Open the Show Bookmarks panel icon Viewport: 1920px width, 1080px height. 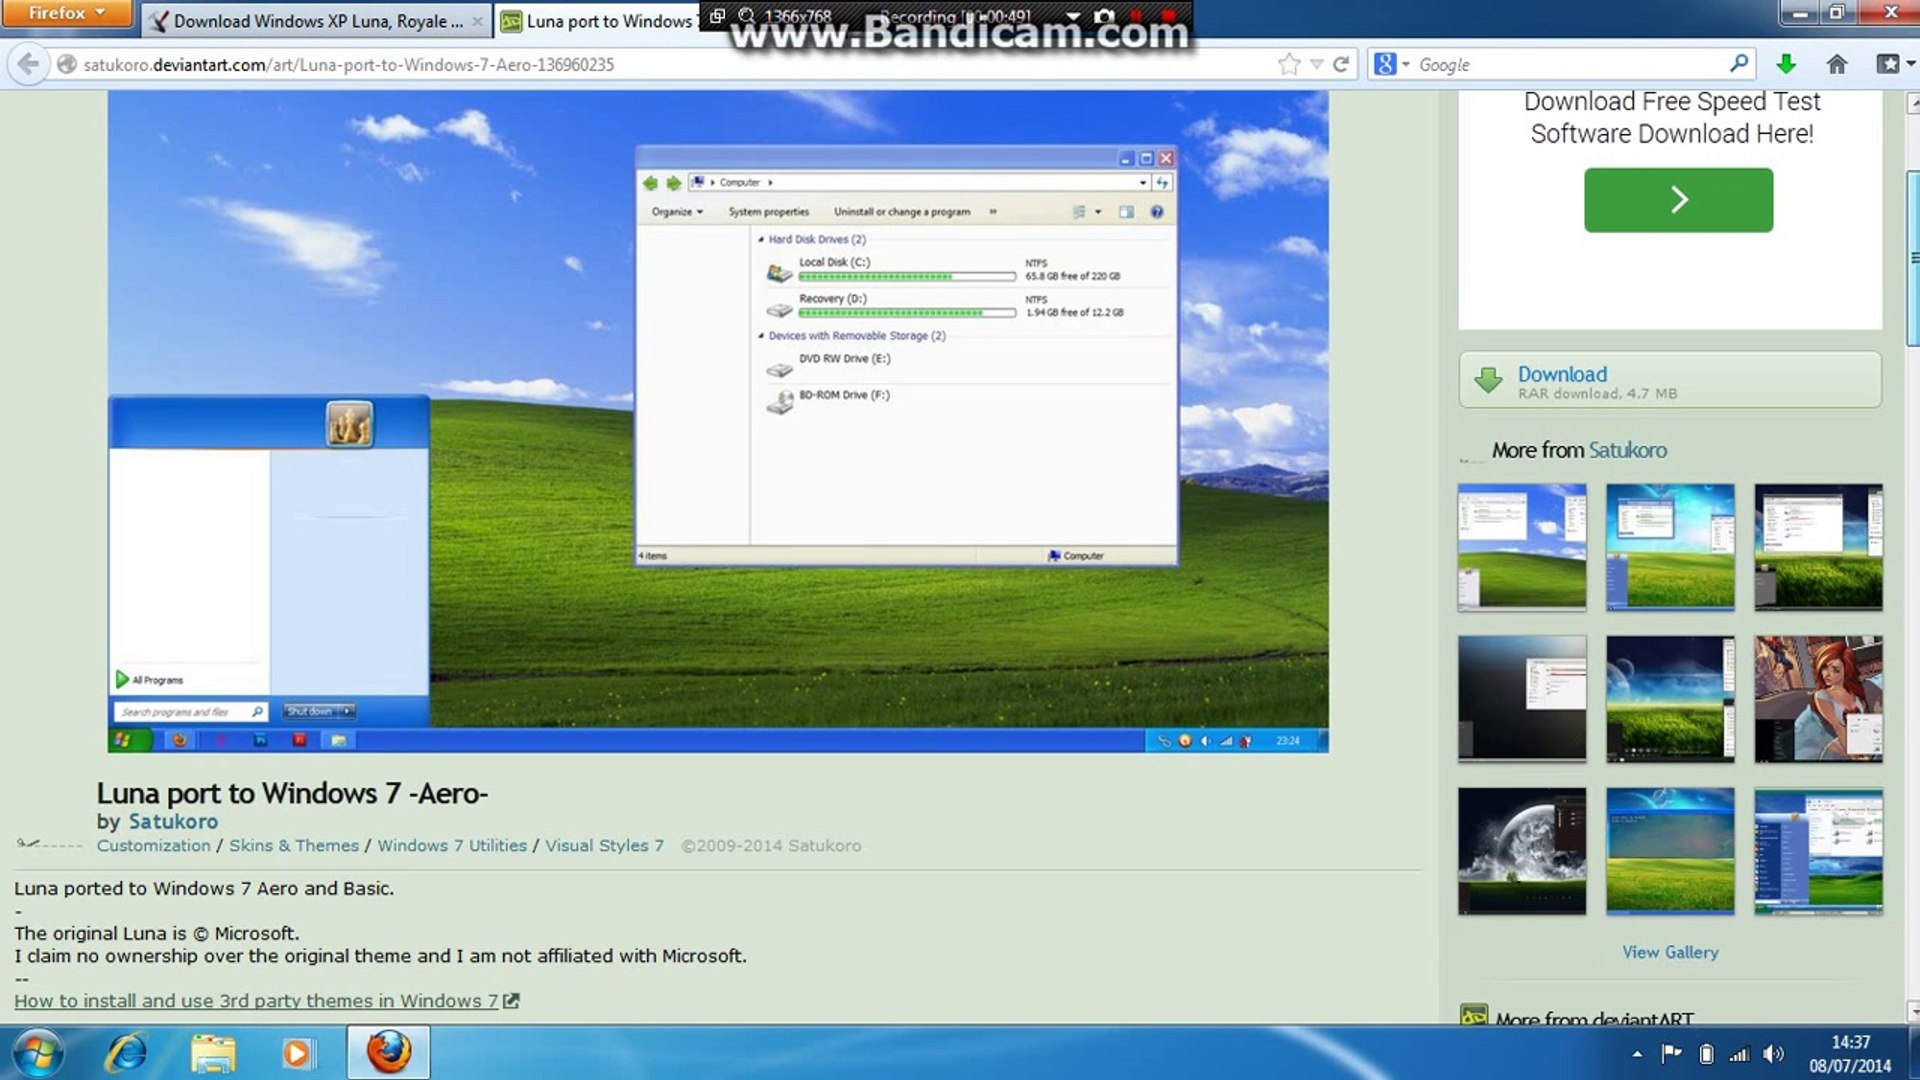pos(1889,64)
